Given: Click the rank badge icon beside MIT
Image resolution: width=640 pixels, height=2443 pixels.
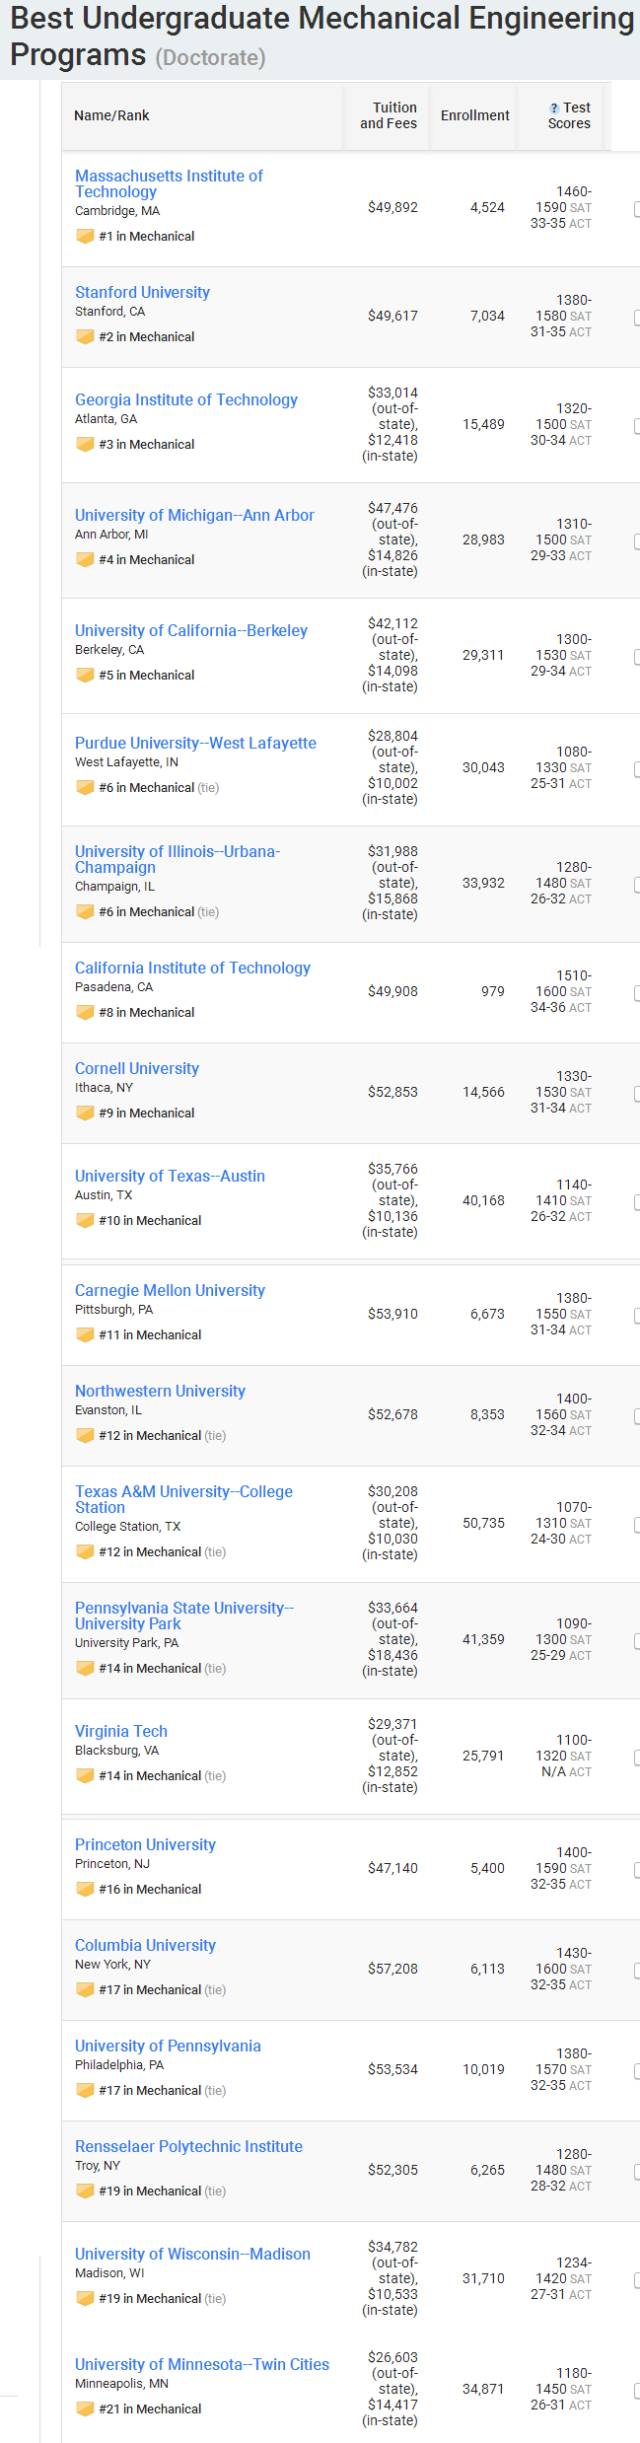Looking at the screenshot, I should (x=85, y=237).
